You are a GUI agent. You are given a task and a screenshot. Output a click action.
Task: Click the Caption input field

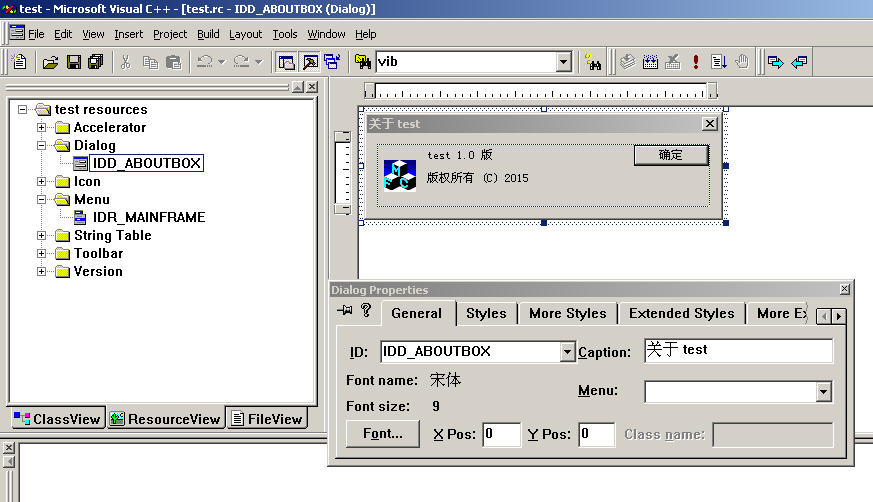click(738, 350)
